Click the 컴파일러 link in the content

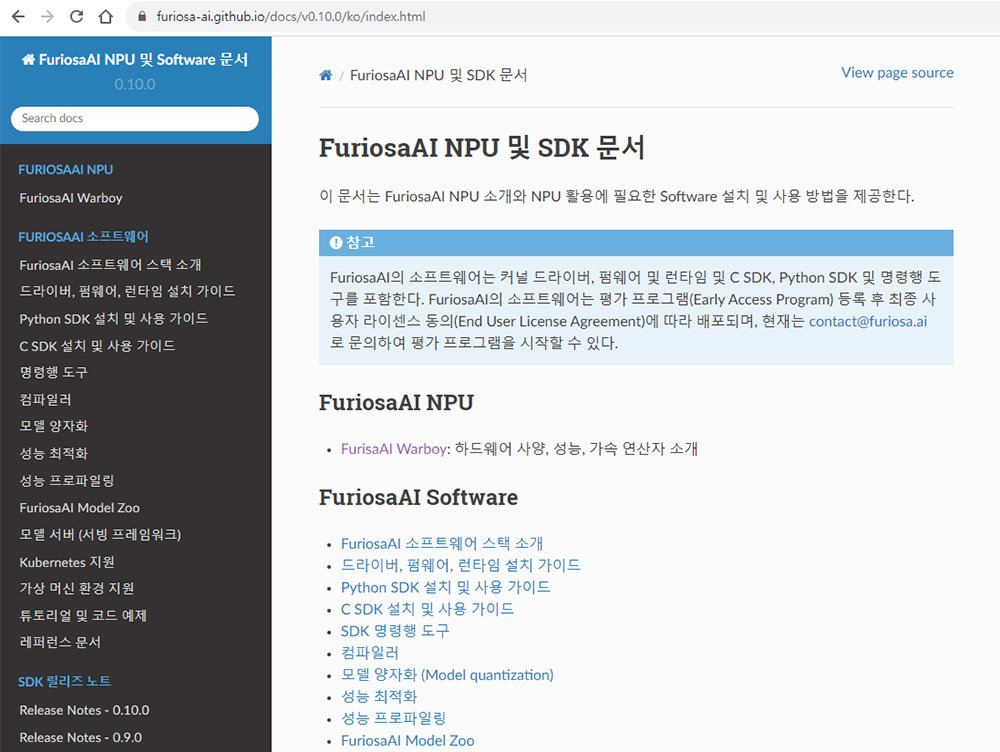click(x=370, y=653)
